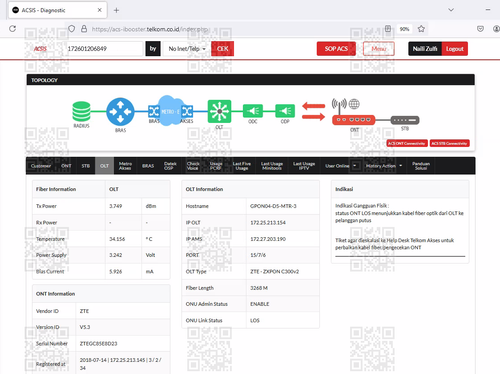The width and height of the screenshot is (500, 374).
Task: Click the METRO-E cloud icon
Action: click(170, 111)
